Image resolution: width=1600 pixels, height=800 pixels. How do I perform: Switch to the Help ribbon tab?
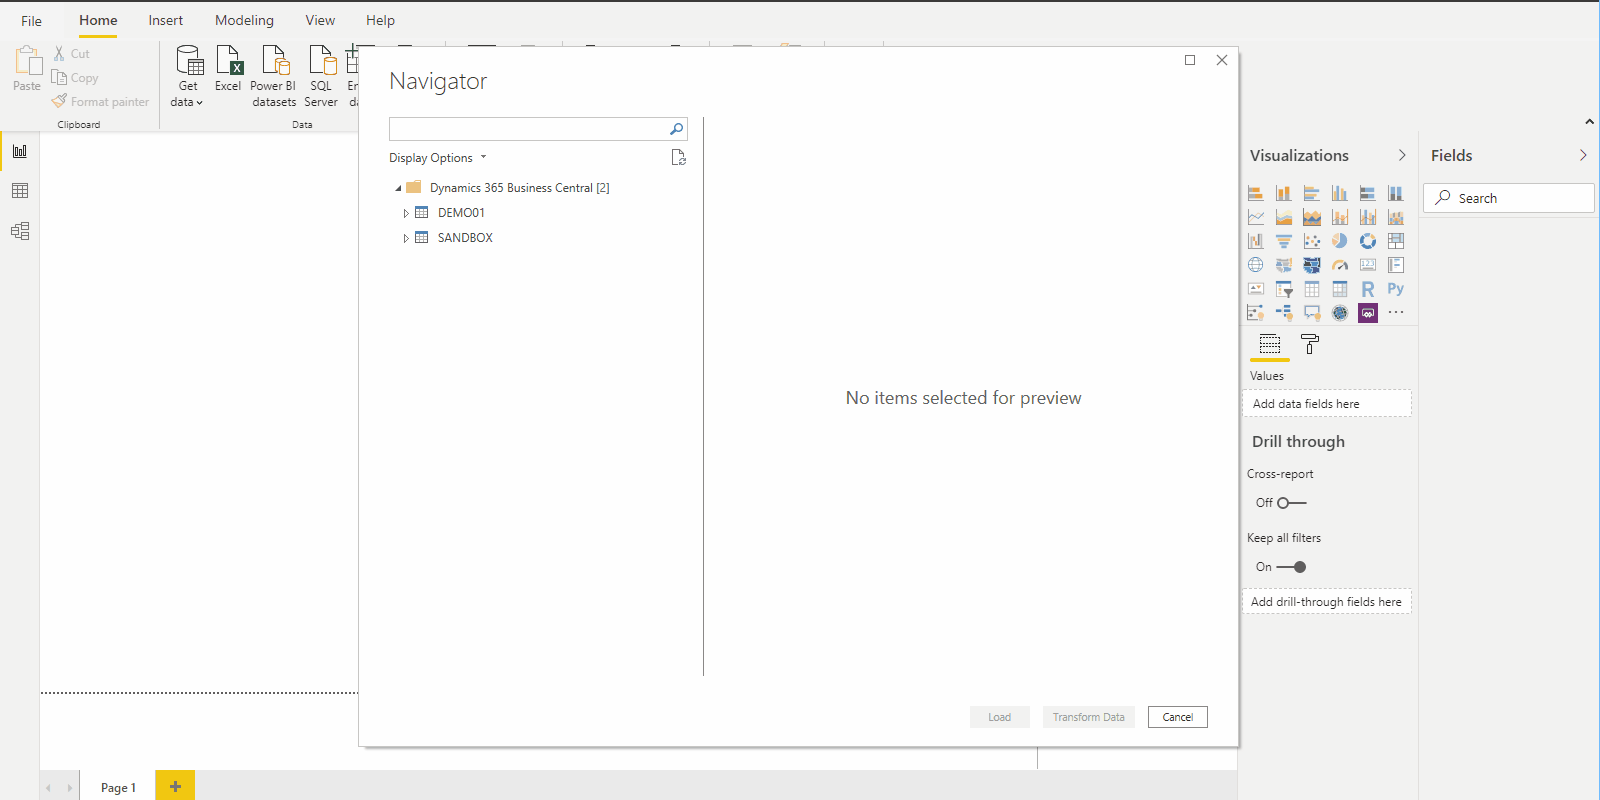380,20
